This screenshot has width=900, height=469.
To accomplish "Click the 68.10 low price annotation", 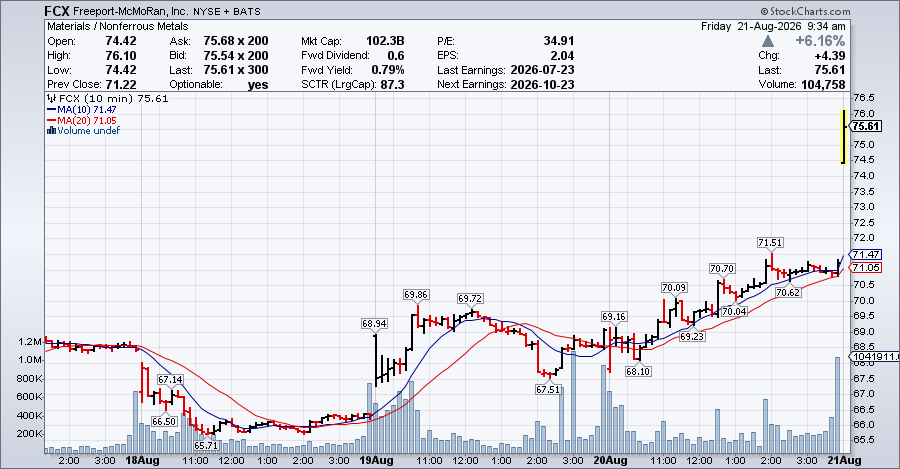I will click(638, 371).
